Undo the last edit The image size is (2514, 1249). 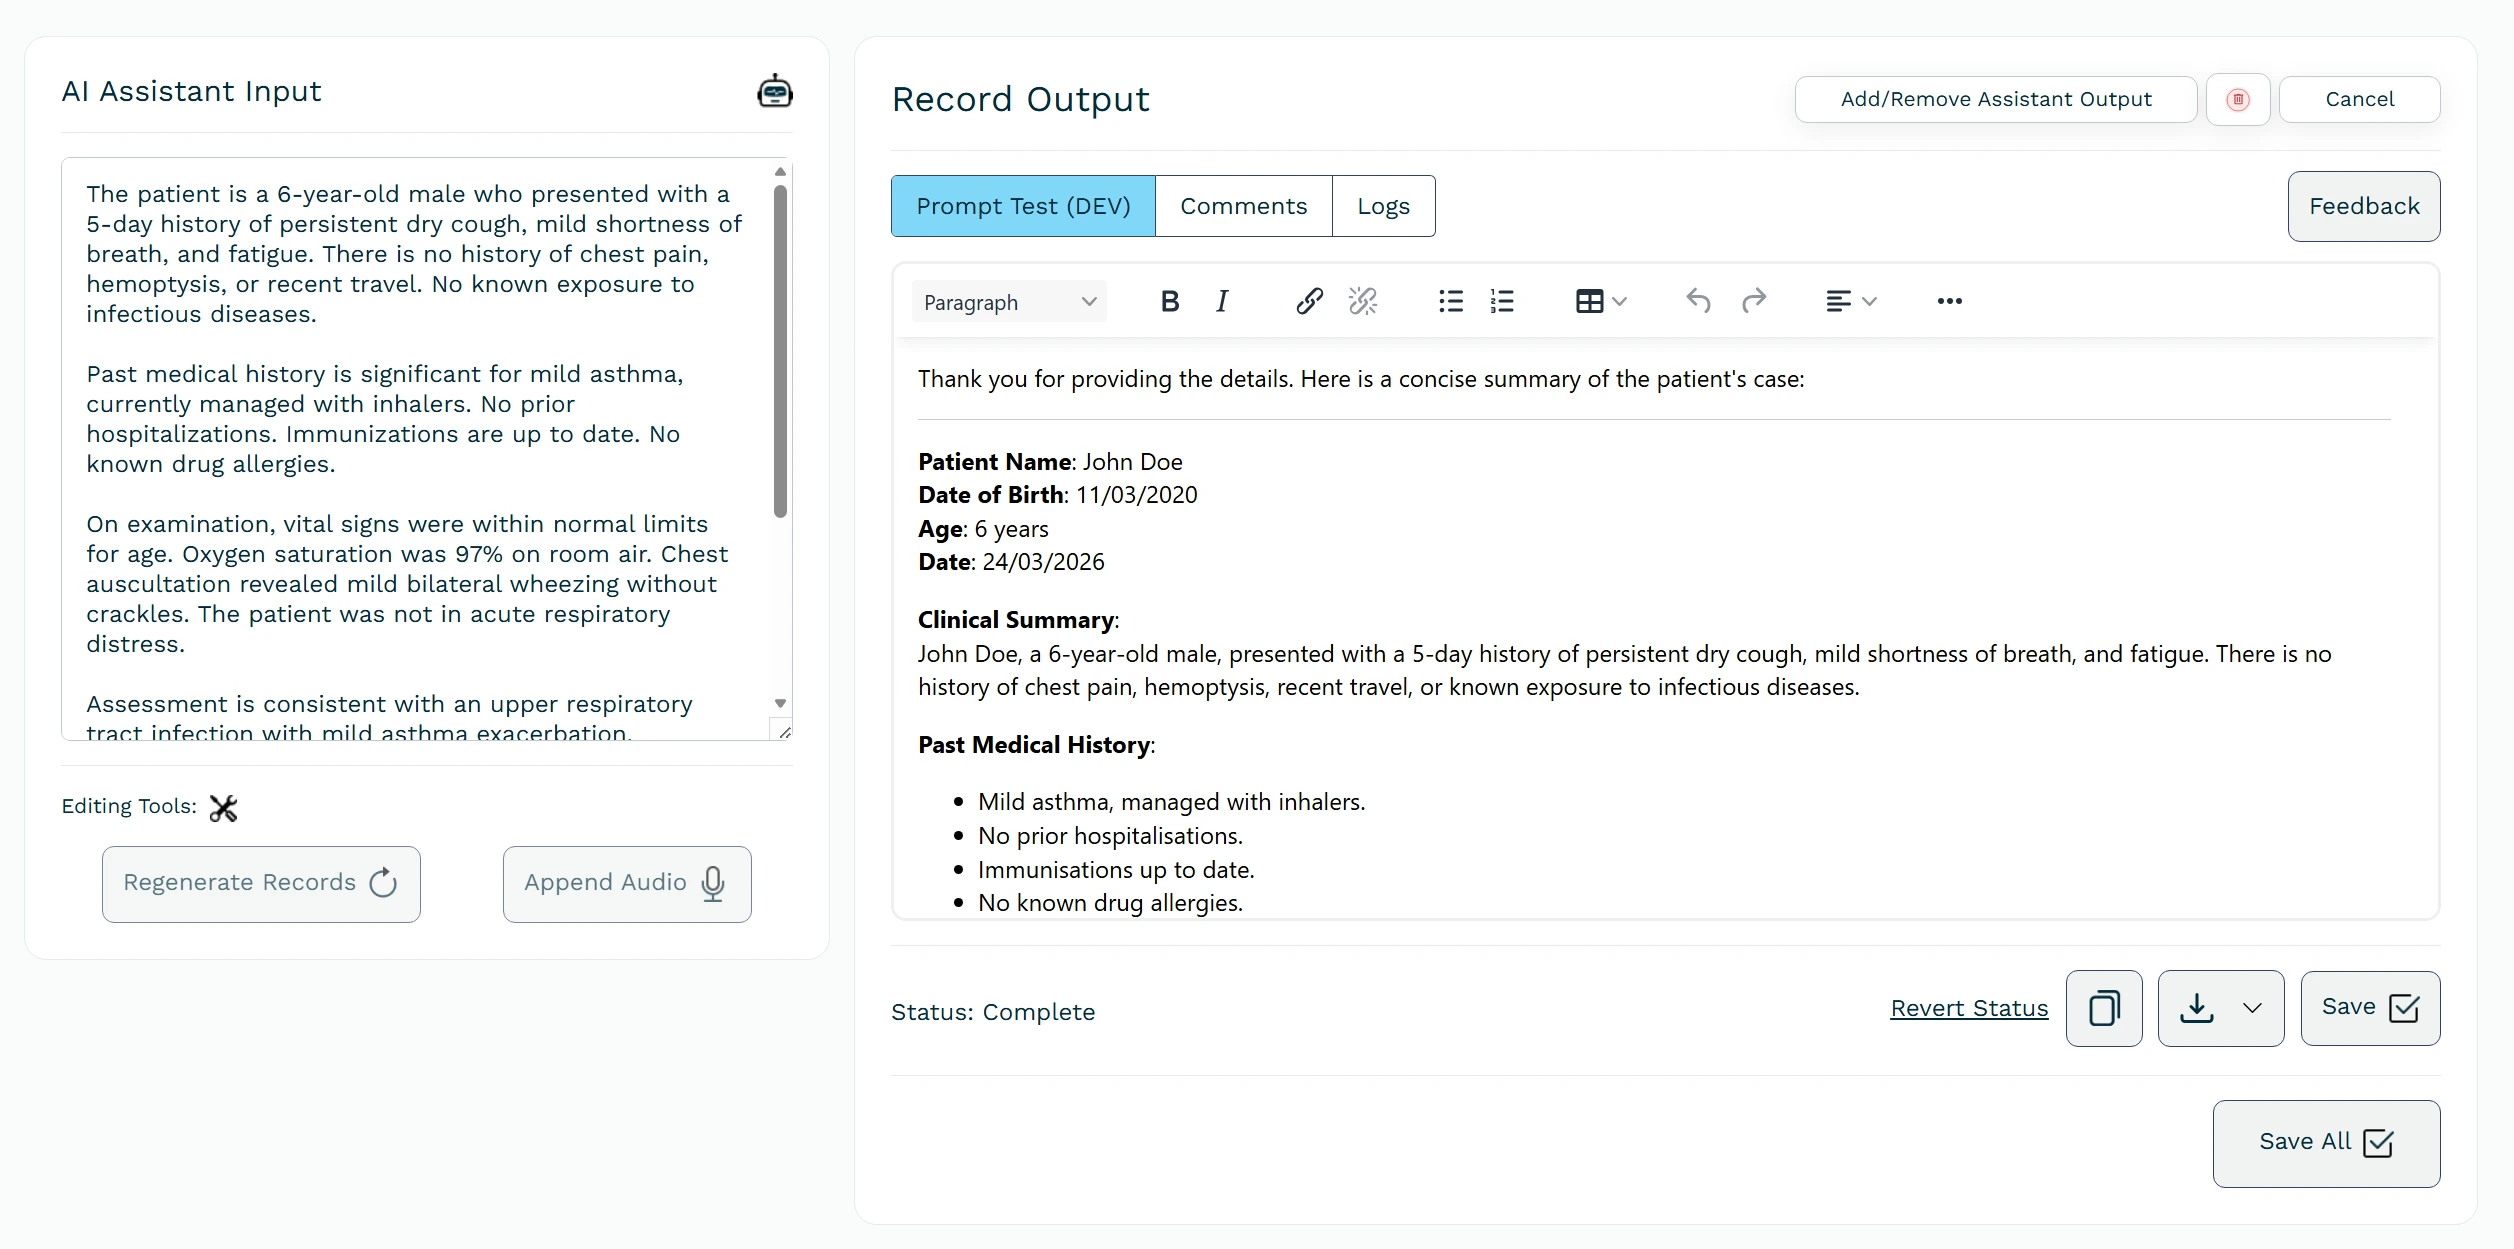1698,301
